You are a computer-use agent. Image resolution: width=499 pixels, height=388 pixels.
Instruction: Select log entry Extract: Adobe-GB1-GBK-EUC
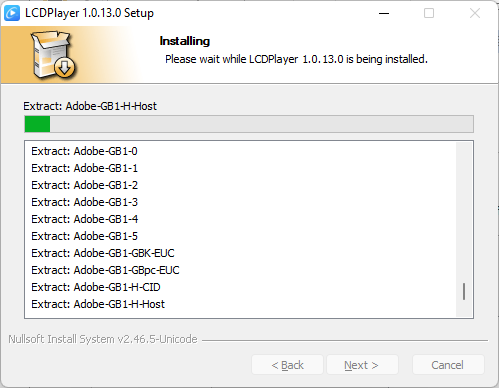103,253
